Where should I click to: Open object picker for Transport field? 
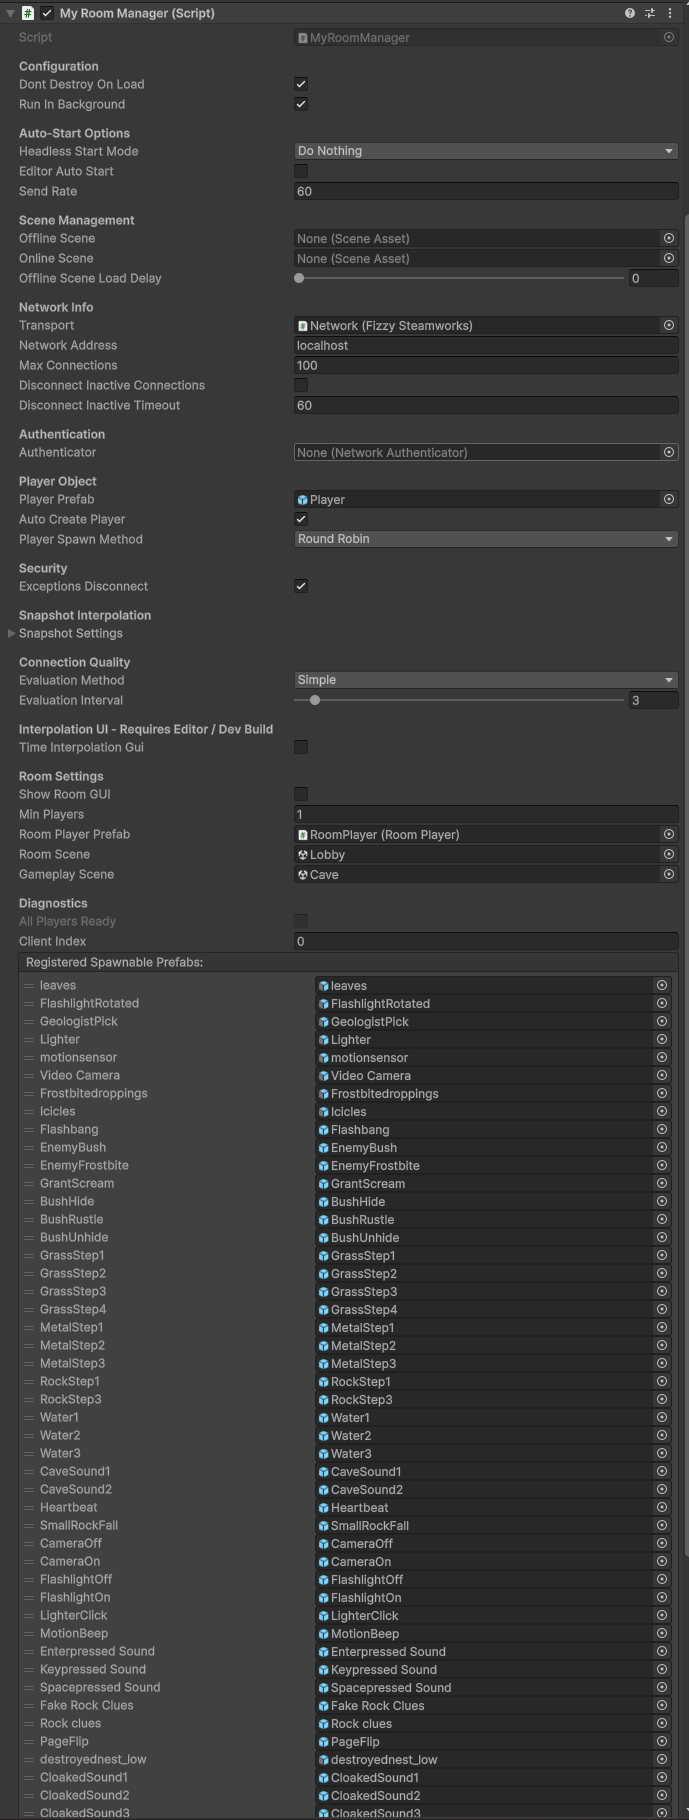669,325
